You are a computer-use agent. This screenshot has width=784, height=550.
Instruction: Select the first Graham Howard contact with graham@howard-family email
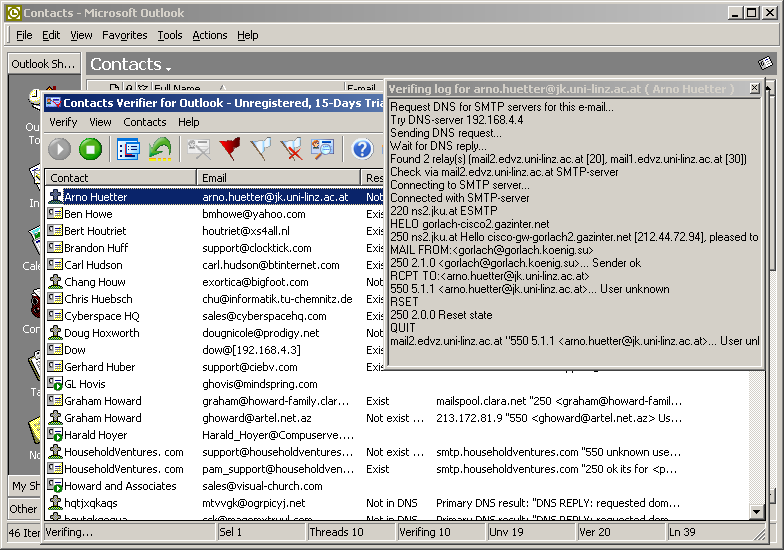[x=102, y=401]
